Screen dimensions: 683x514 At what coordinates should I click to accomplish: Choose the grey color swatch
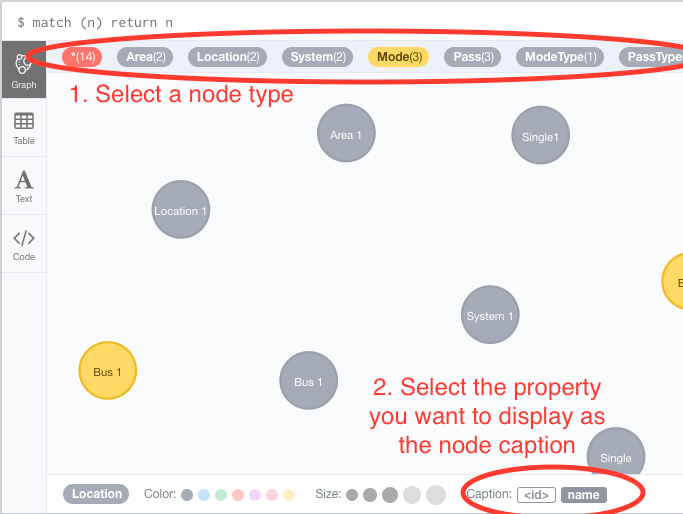[187, 495]
